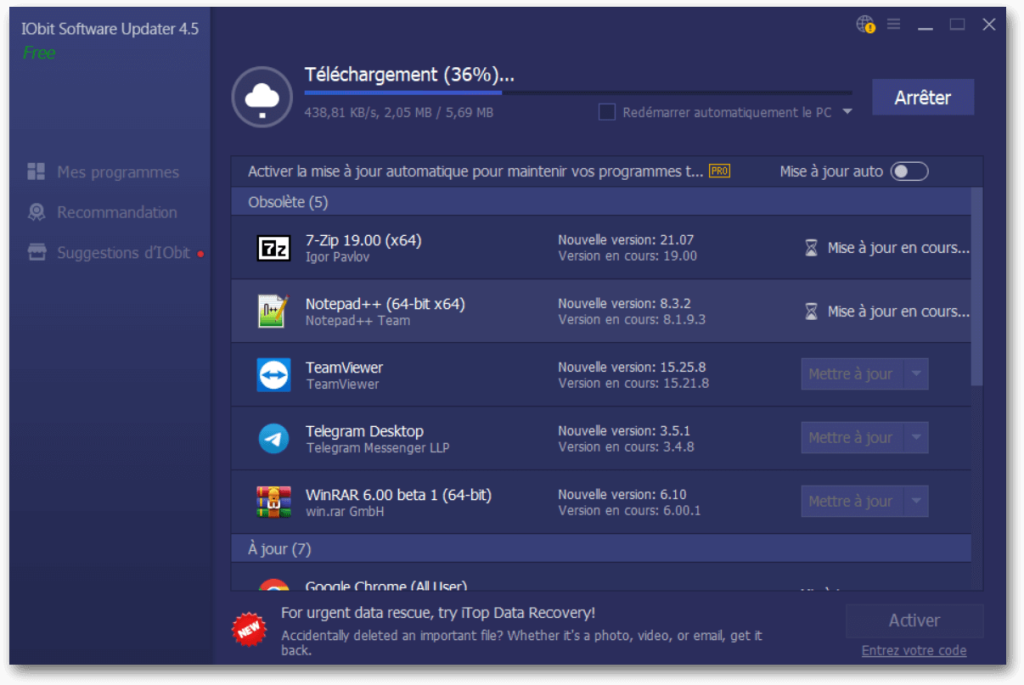This screenshot has height=685, width=1024.
Task: Expand the Redémarrer automatiquement options arrow
Action: point(847,112)
